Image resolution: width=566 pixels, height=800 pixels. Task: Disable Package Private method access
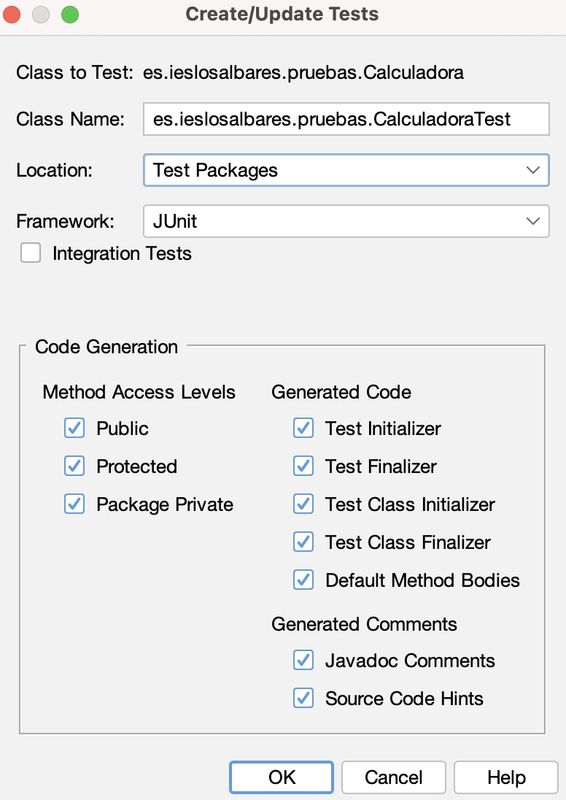pos(75,504)
